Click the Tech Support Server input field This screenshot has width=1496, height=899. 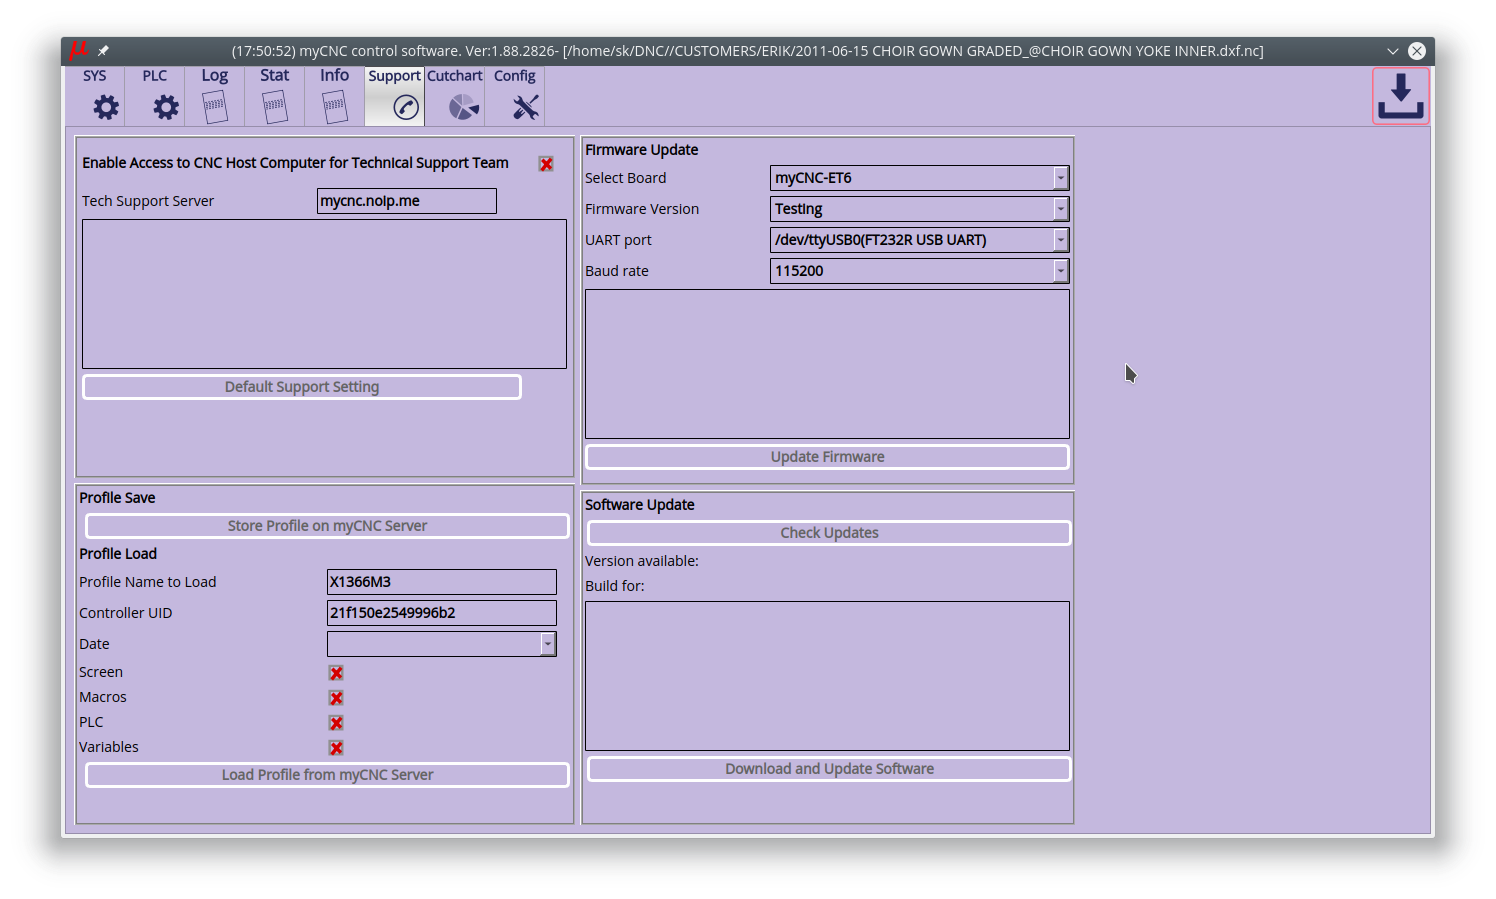(406, 201)
